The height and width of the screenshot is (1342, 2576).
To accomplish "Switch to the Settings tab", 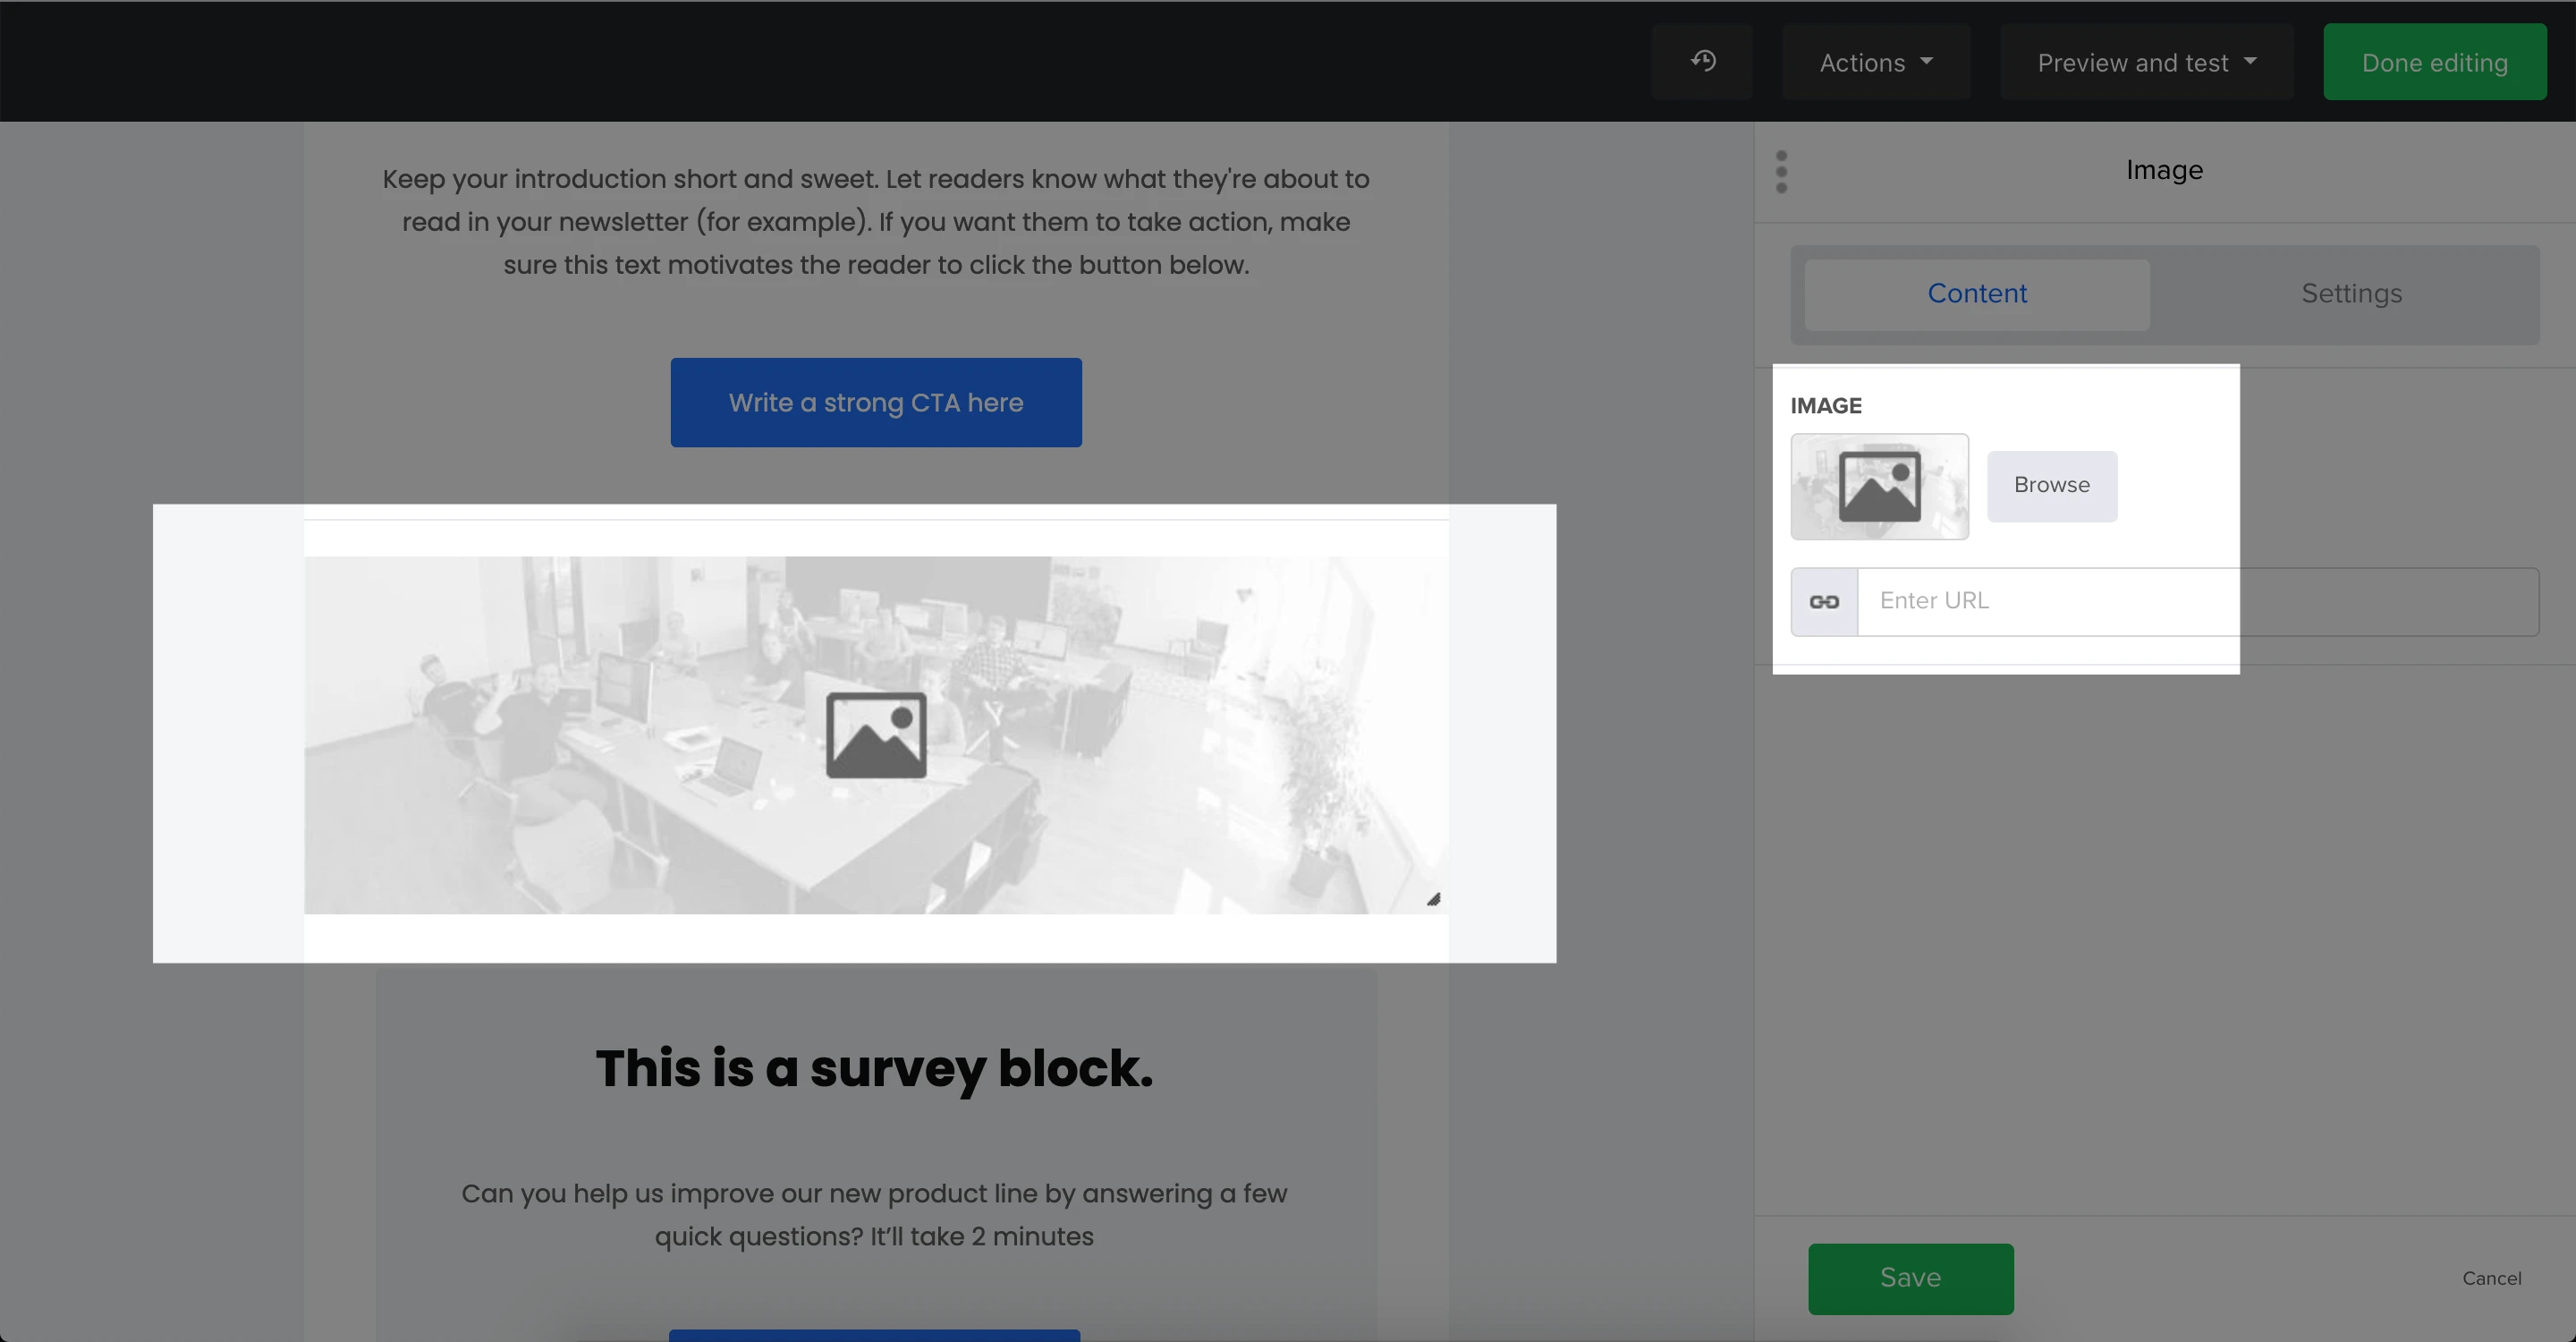I will point(2351,294).
